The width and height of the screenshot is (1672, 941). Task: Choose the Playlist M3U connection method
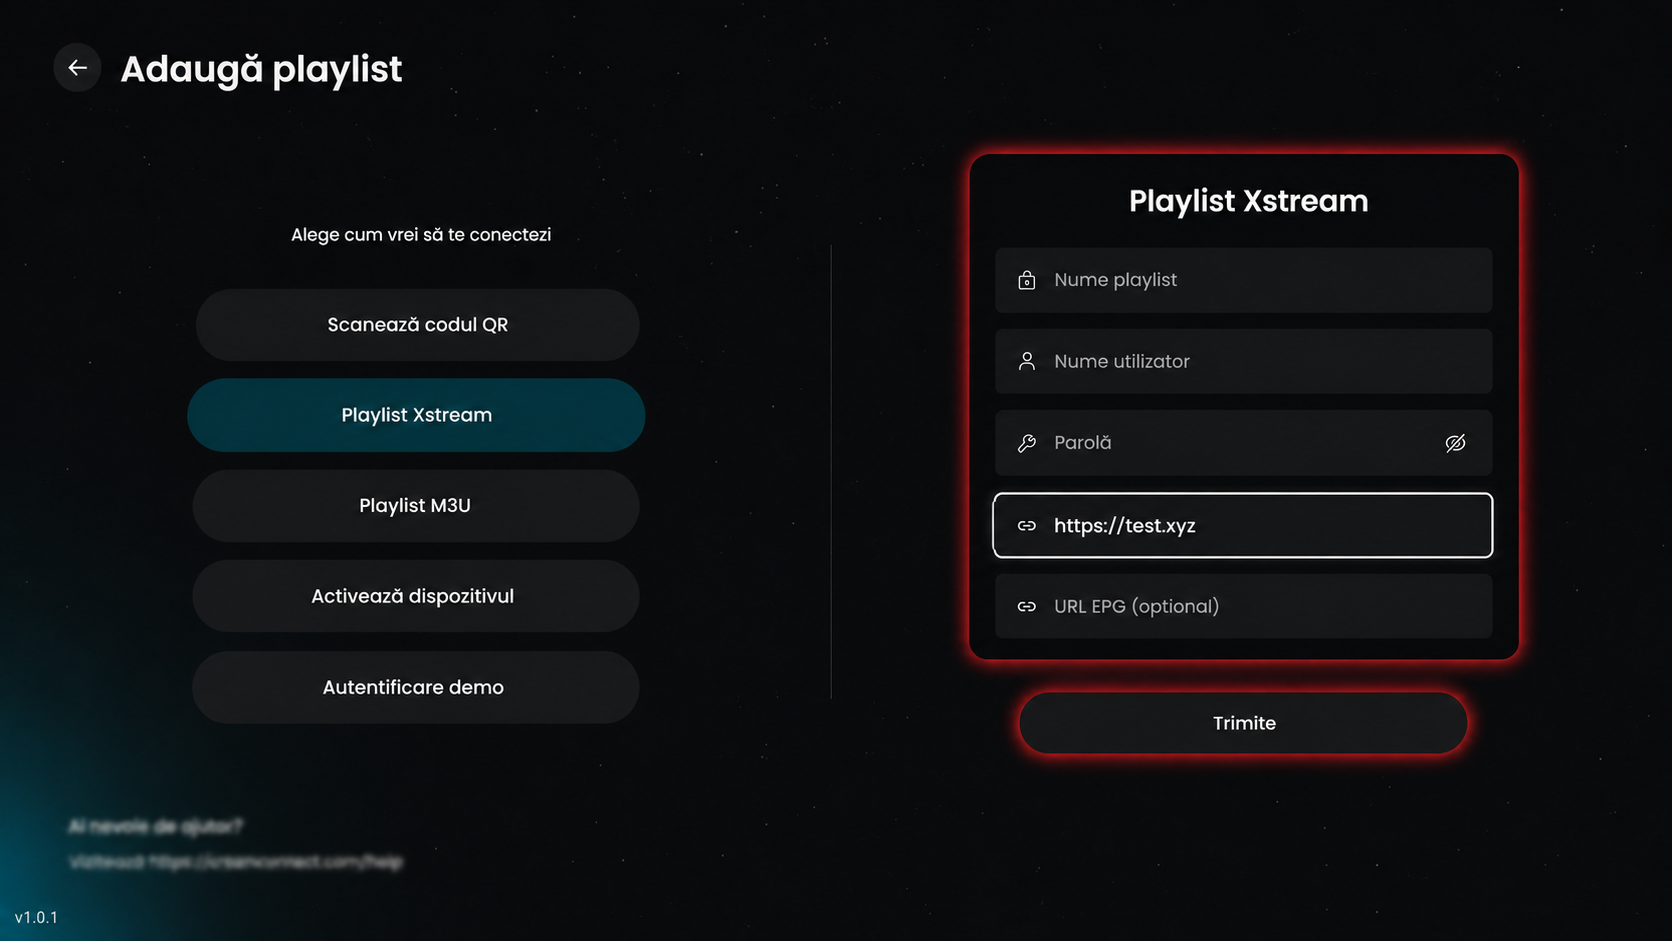pos(415,506)
